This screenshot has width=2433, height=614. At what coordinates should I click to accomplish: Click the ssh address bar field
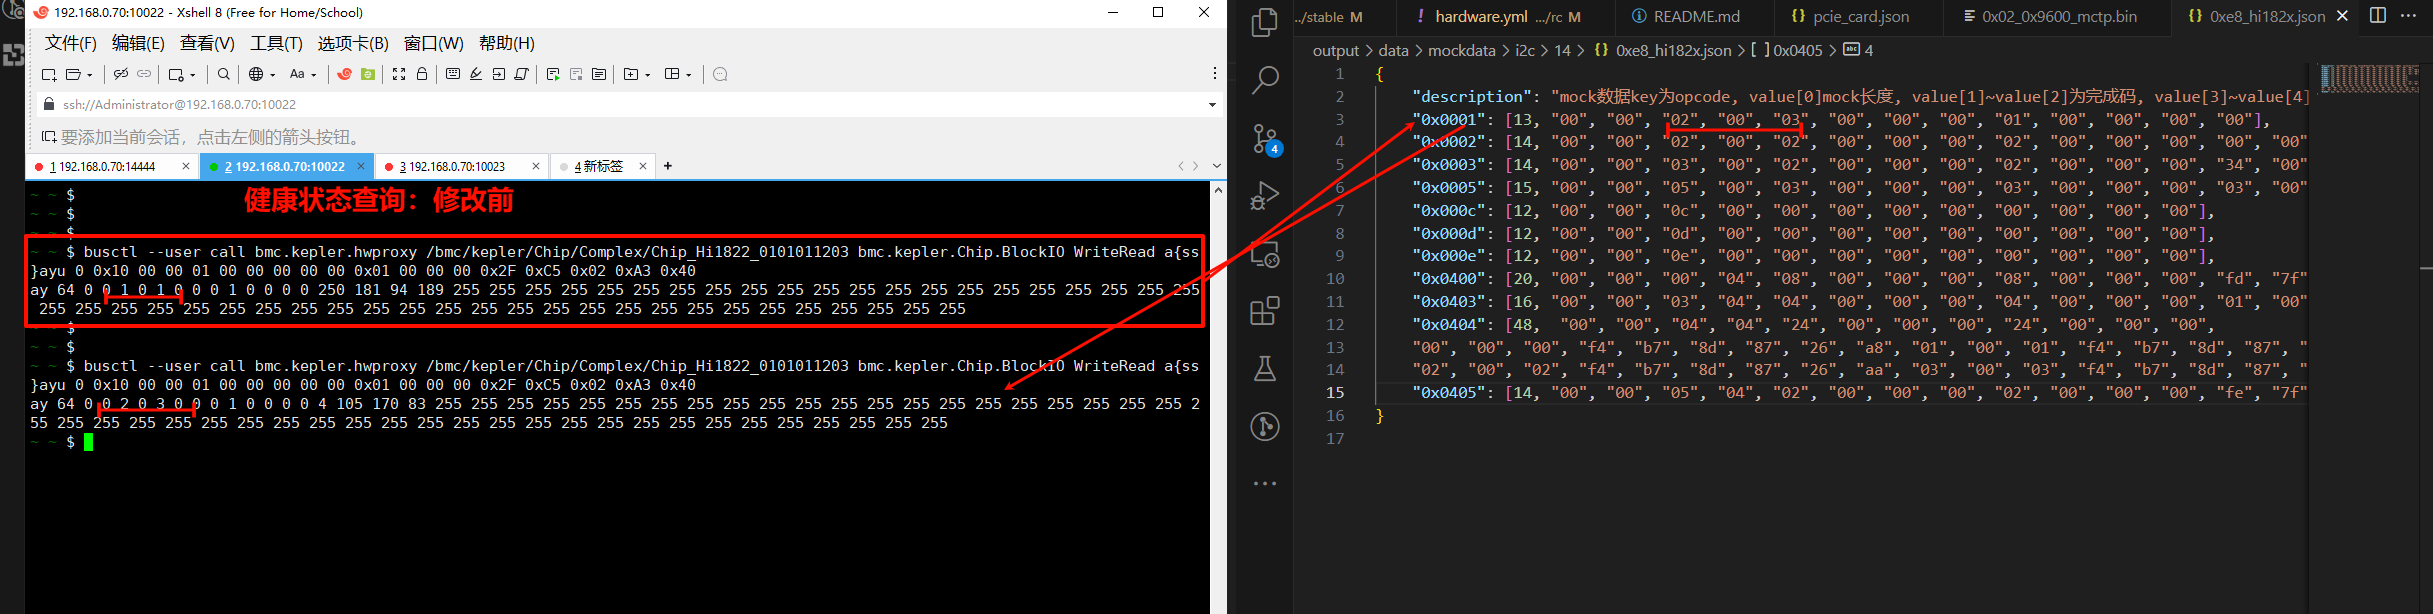tap(600, 104)
